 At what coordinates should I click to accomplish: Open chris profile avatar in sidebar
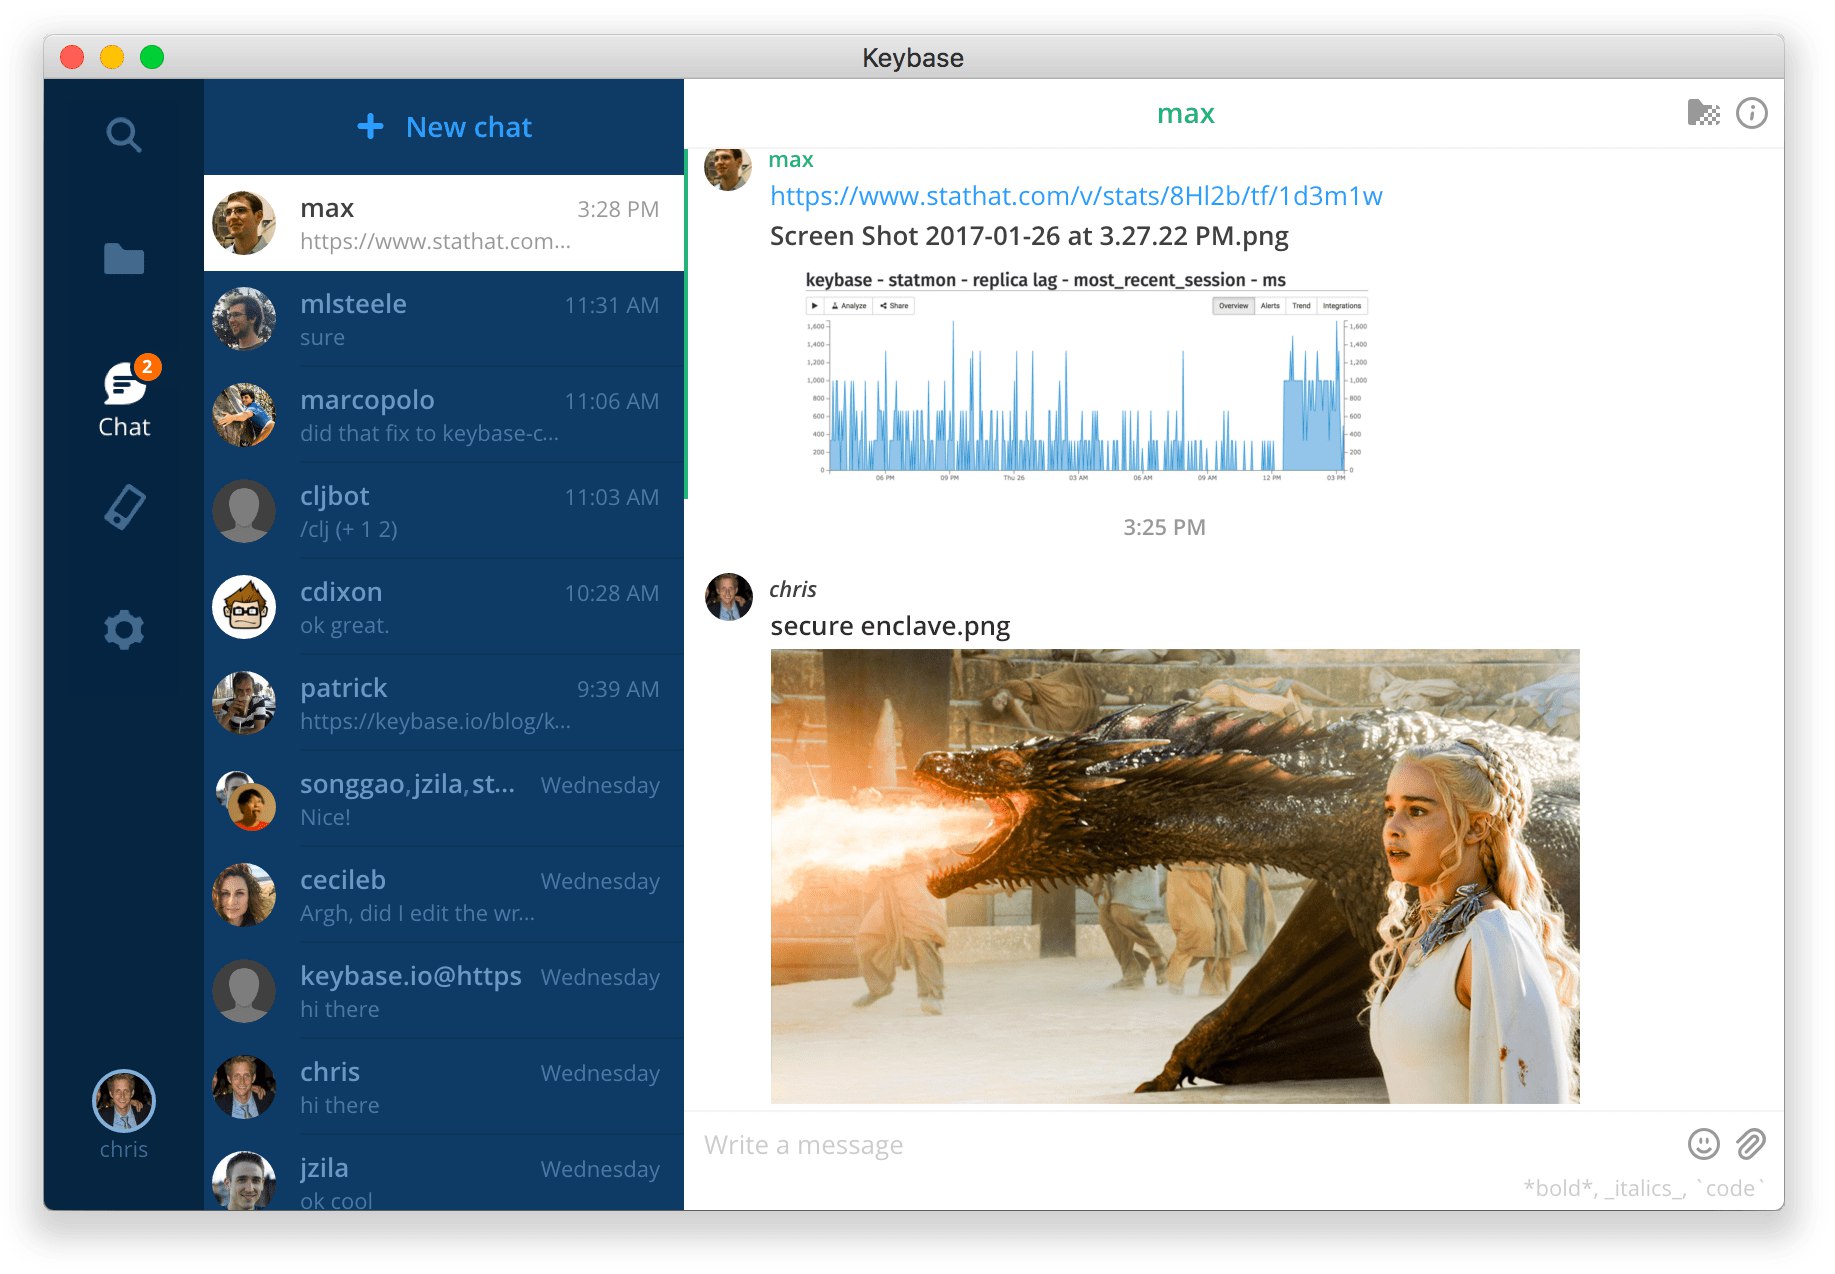click(x=124, y=1101)
